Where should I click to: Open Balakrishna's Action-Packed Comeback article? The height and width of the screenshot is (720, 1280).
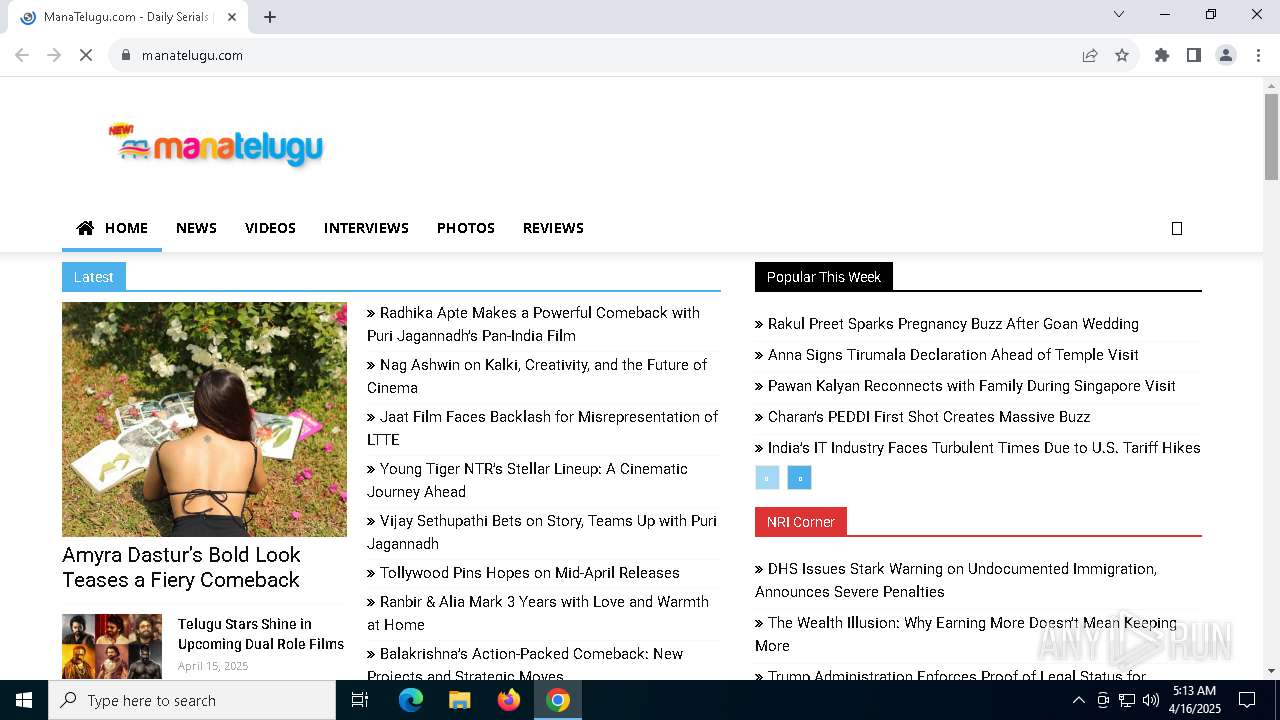pyautogui.click(x=525, y=665)
